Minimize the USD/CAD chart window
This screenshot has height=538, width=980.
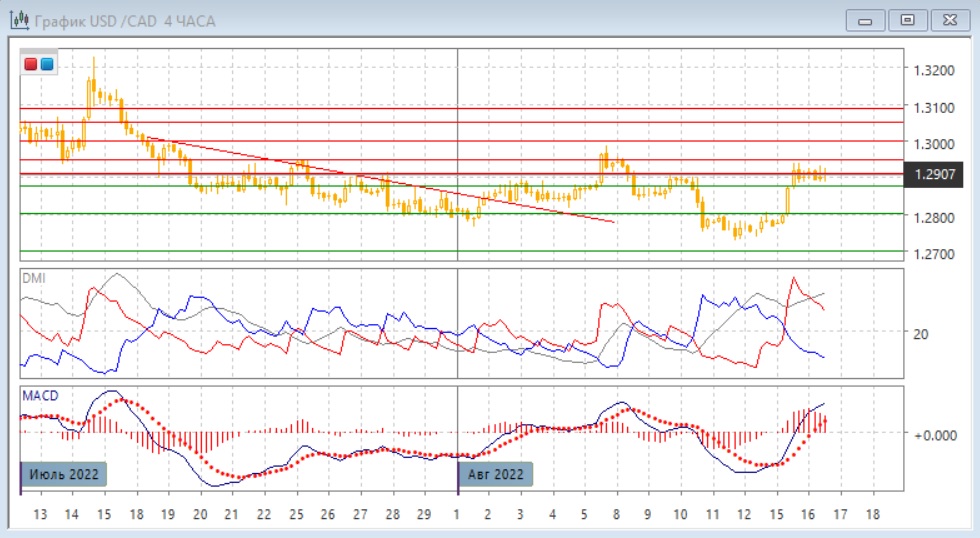[x=866, y=20]
